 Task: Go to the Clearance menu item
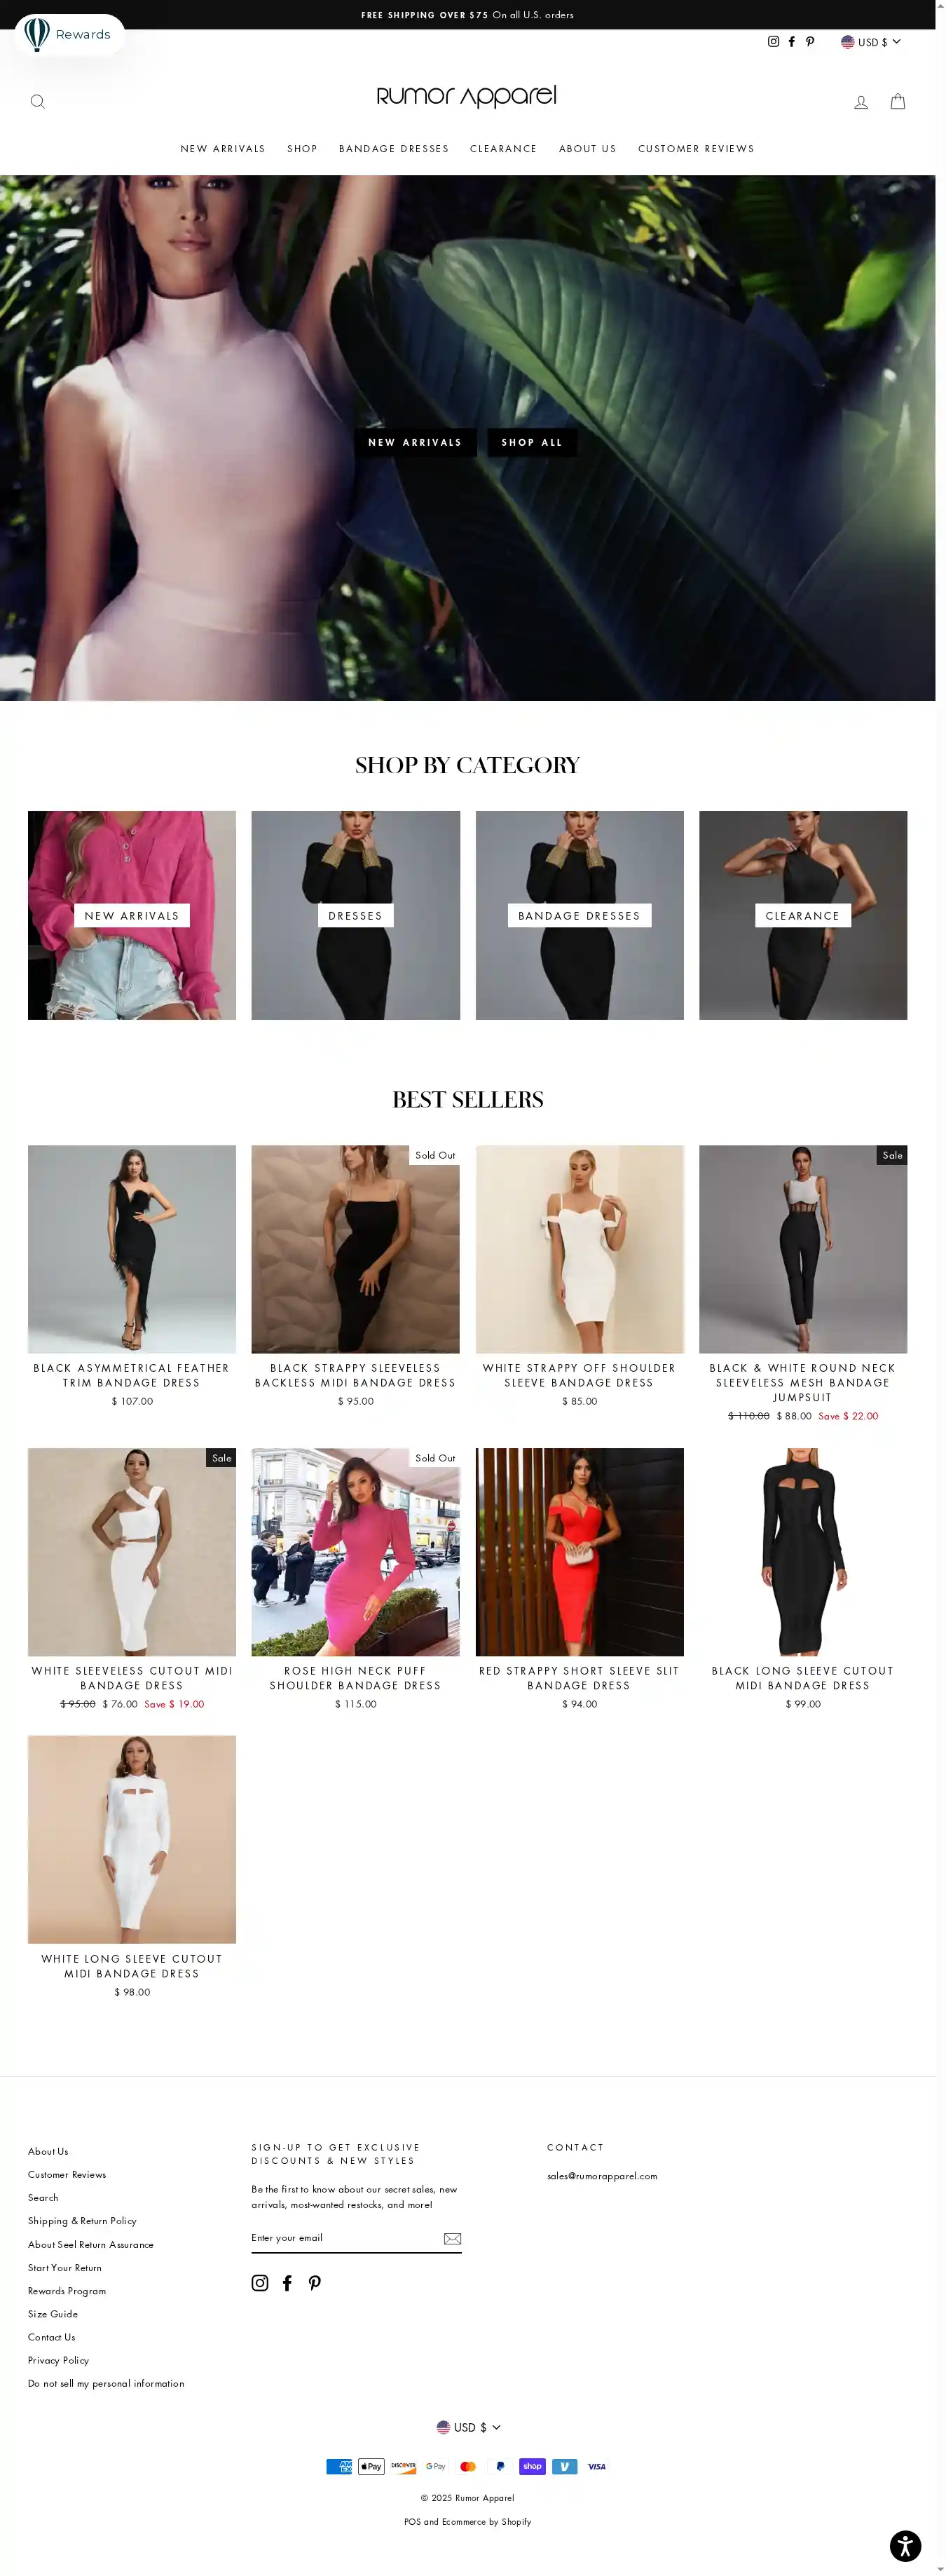click(503, 149)
